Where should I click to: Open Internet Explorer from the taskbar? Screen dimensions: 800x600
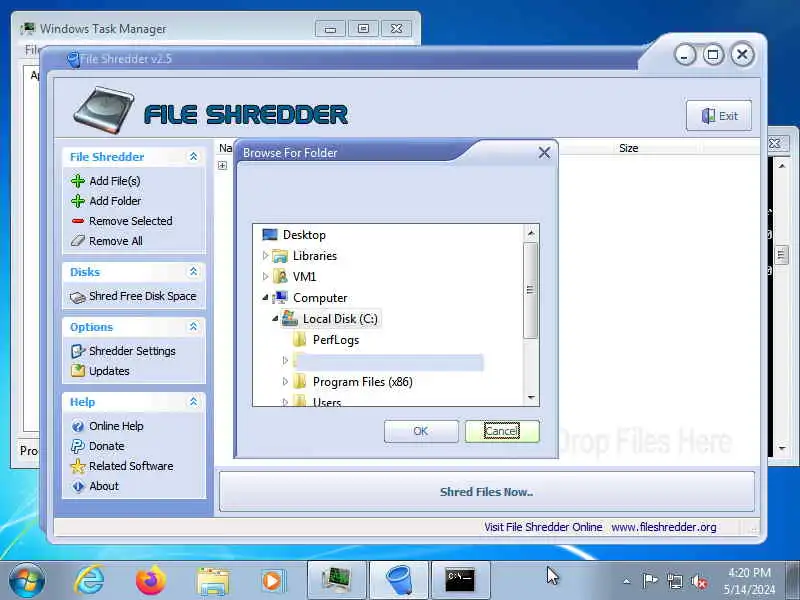tap(89, 580)
